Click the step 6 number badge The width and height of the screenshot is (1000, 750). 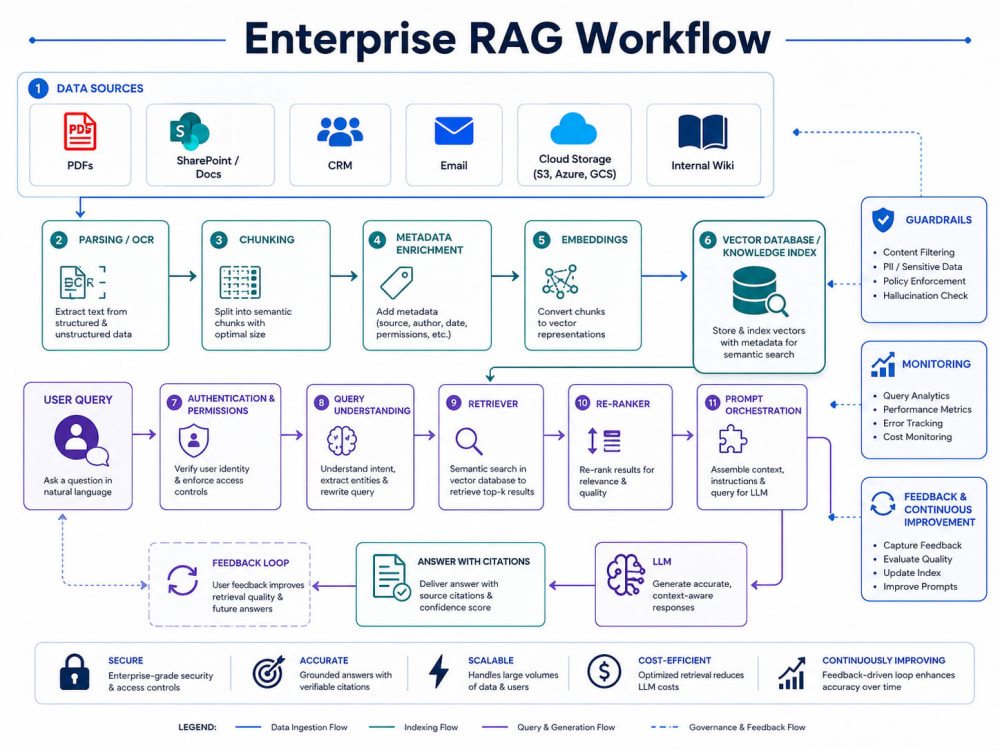click(707, 240)
